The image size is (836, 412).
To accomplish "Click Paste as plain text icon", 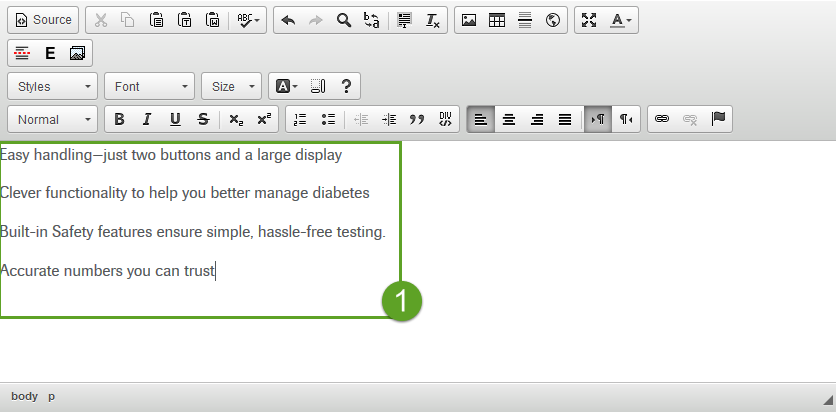I will 184,20.
